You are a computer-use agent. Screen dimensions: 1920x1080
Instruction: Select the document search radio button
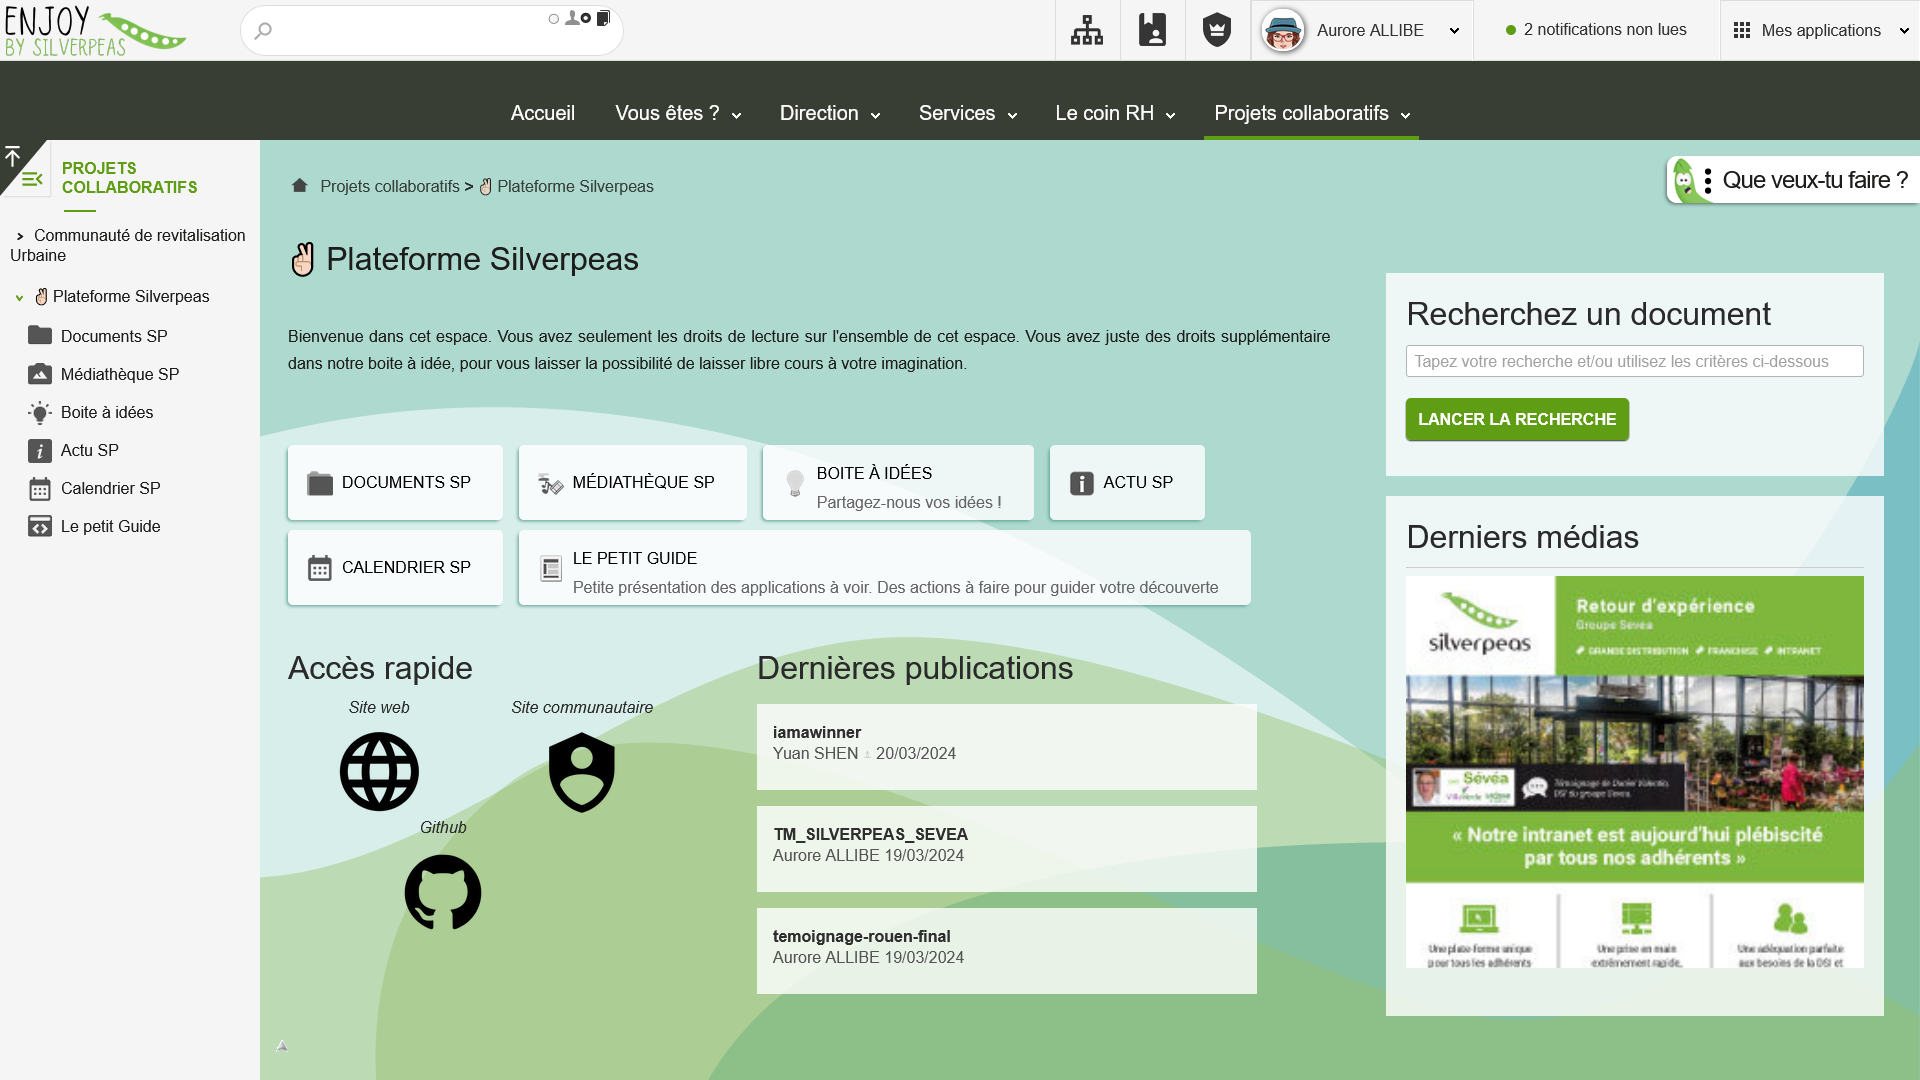pyautogui.click(x=586, y=18)
